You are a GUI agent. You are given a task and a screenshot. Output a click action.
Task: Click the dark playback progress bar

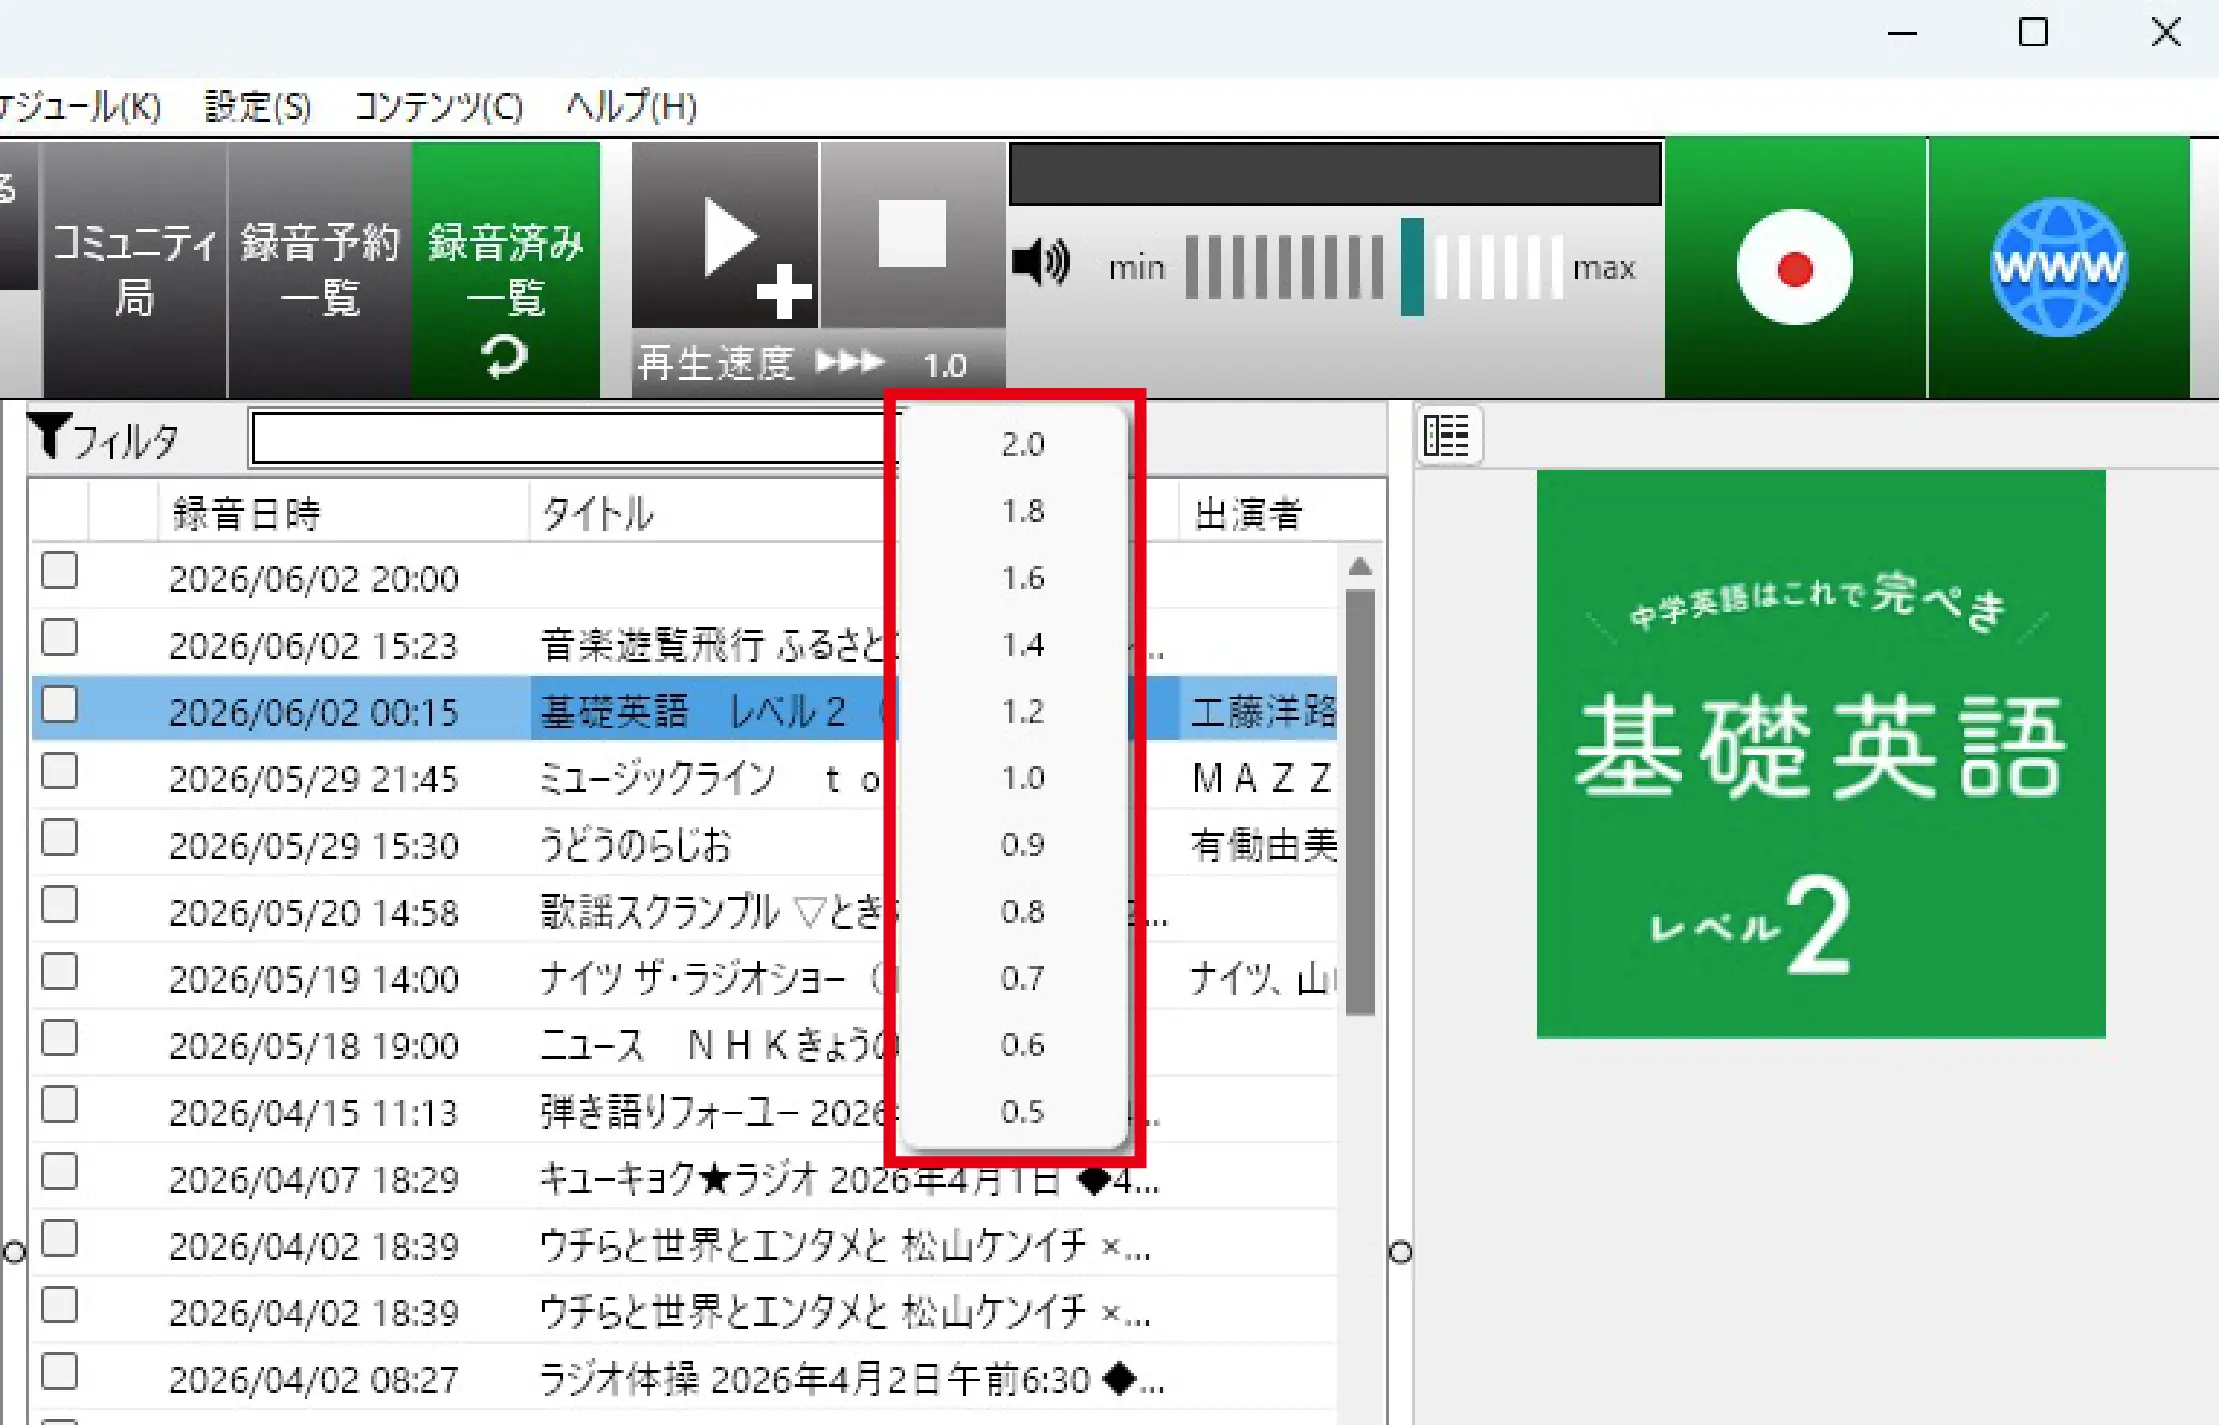(x=1335, y=173)
